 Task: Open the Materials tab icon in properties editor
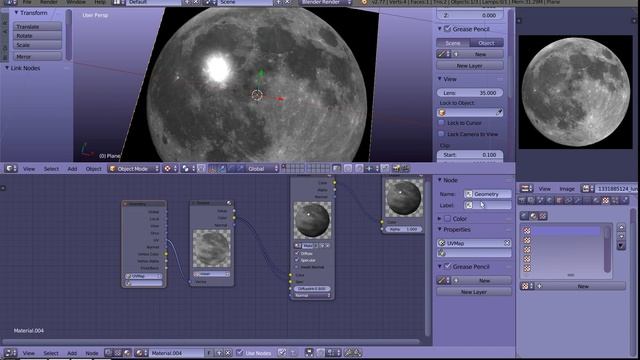tap(596, 200)
